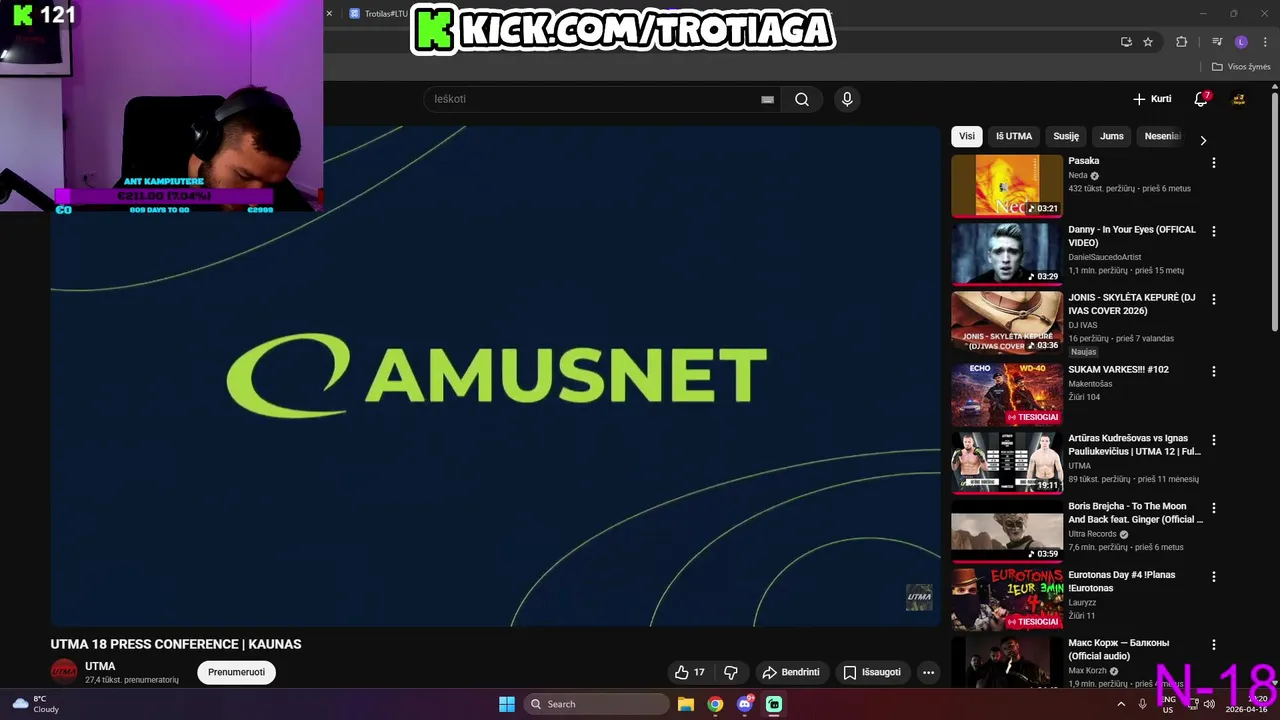Open the Chrome three-dot menu
This screenshot has height=720, width=1280.
point(1265,42)
